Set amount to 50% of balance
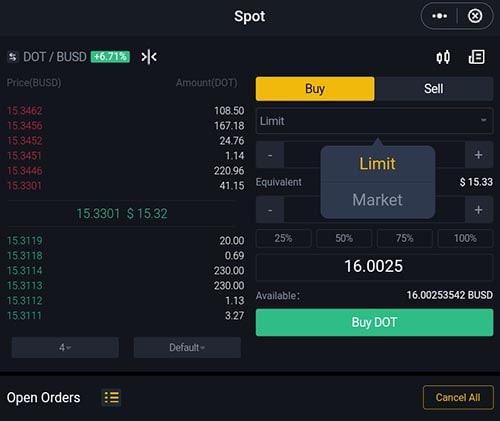The height and width of the screenshot is (421, 500). [x=344, y=238]
